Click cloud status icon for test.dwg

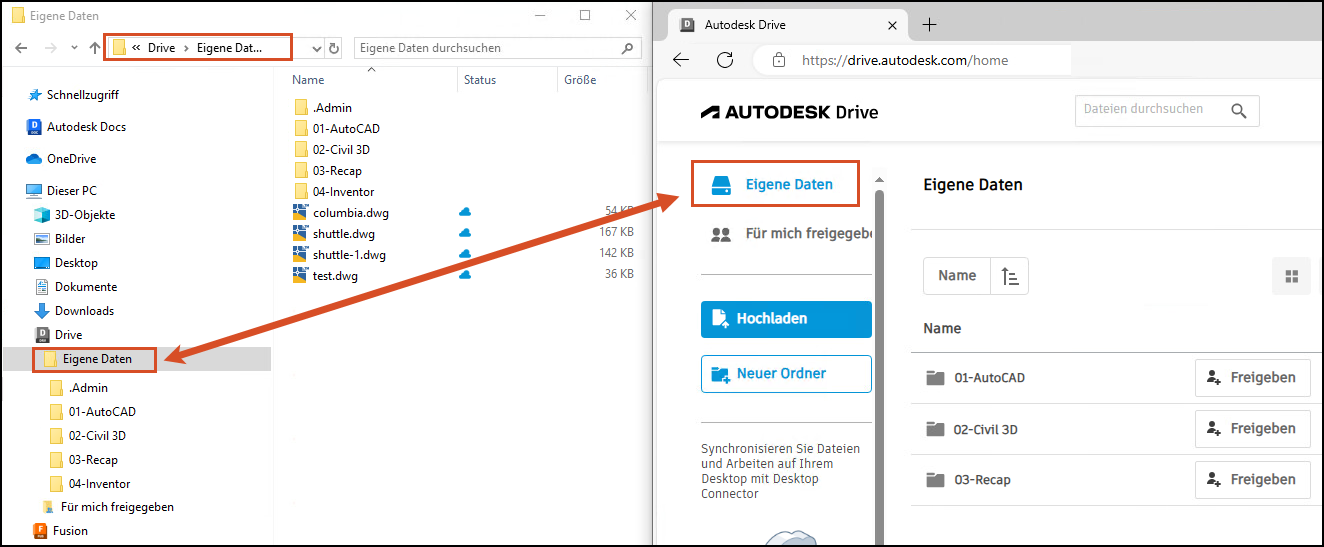465,275
